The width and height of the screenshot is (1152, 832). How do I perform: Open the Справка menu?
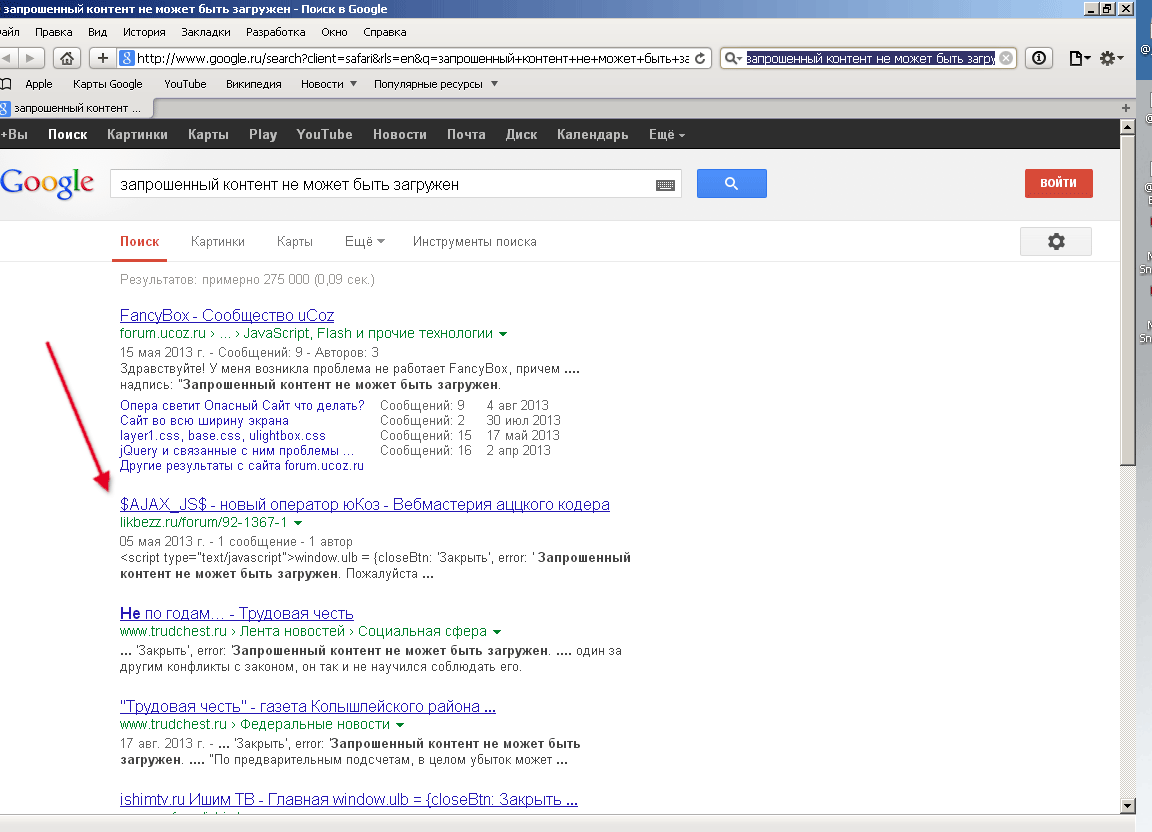tap(384, 32)
